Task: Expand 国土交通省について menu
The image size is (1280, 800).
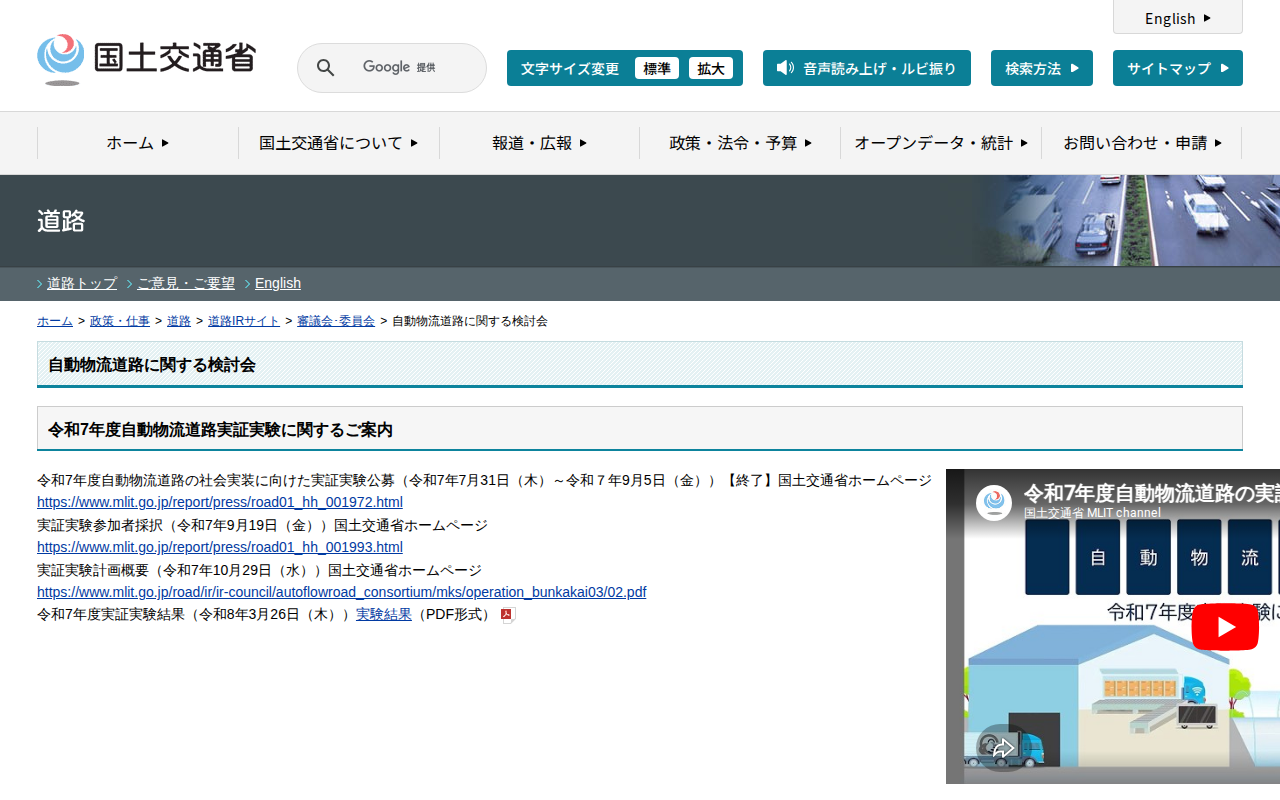Action: 339,143
